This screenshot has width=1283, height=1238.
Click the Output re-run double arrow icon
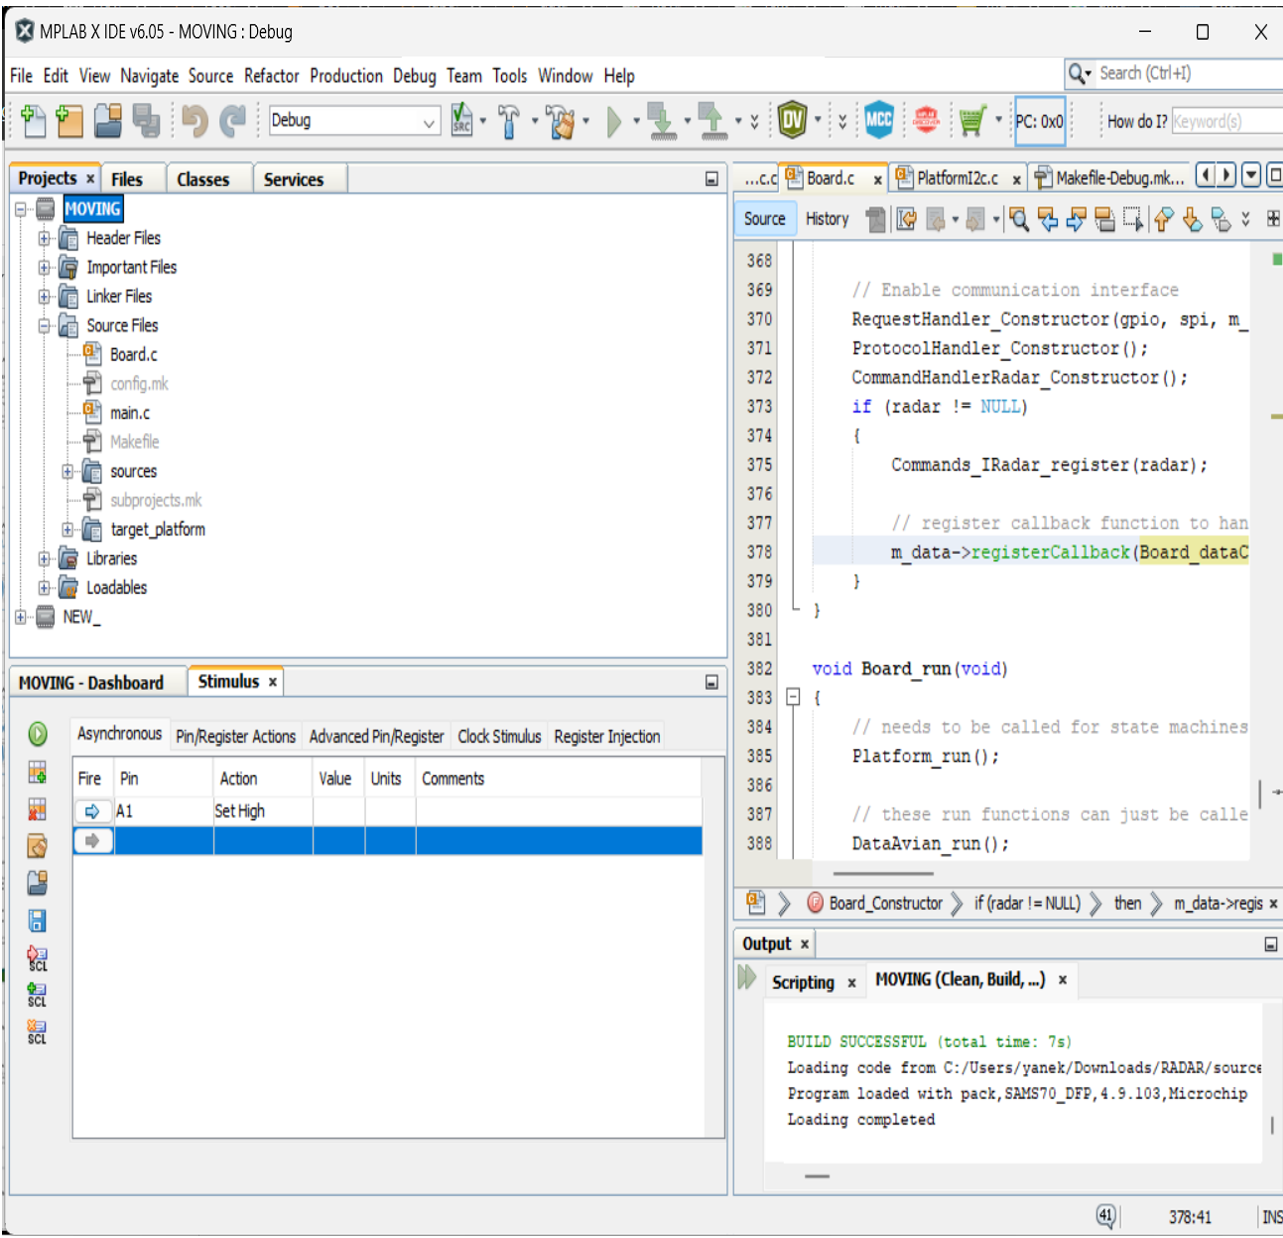click(x=747, y=977)
